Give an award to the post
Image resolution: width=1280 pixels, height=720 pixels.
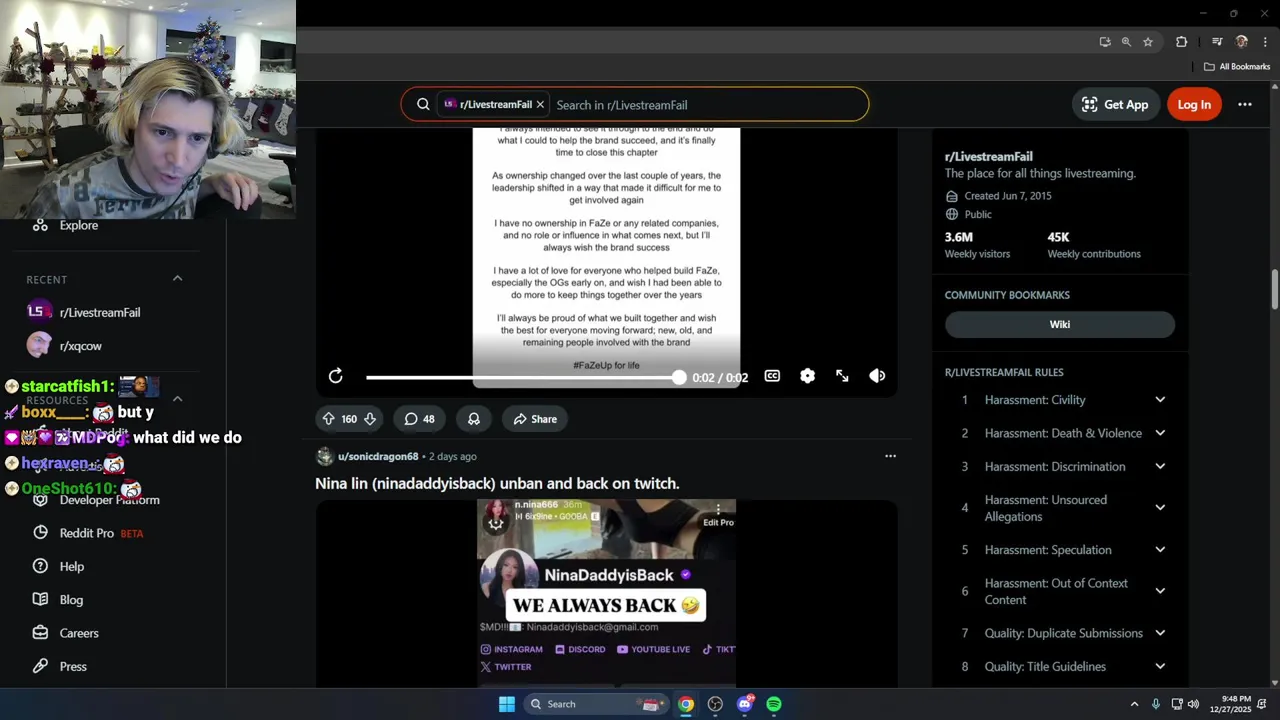click(x=474, y=419)
